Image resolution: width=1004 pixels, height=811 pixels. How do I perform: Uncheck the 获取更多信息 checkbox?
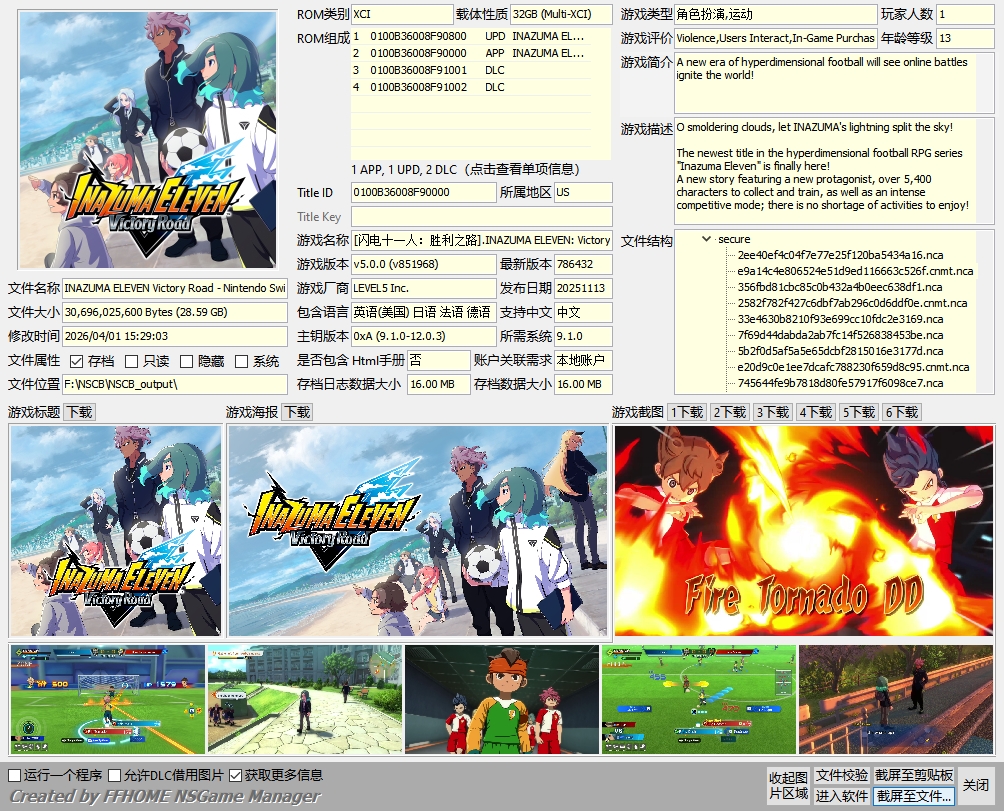(236, 775)
